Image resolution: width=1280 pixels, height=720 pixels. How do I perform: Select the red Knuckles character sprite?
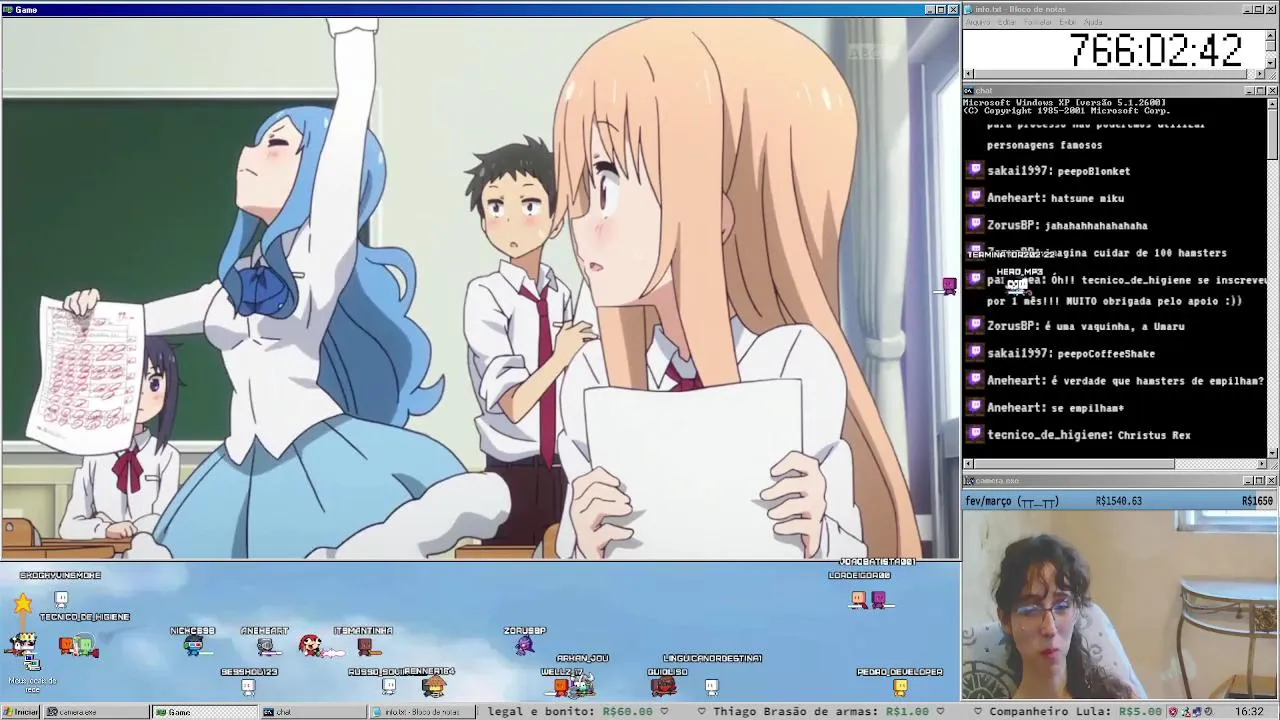click(x=312, y=645)
